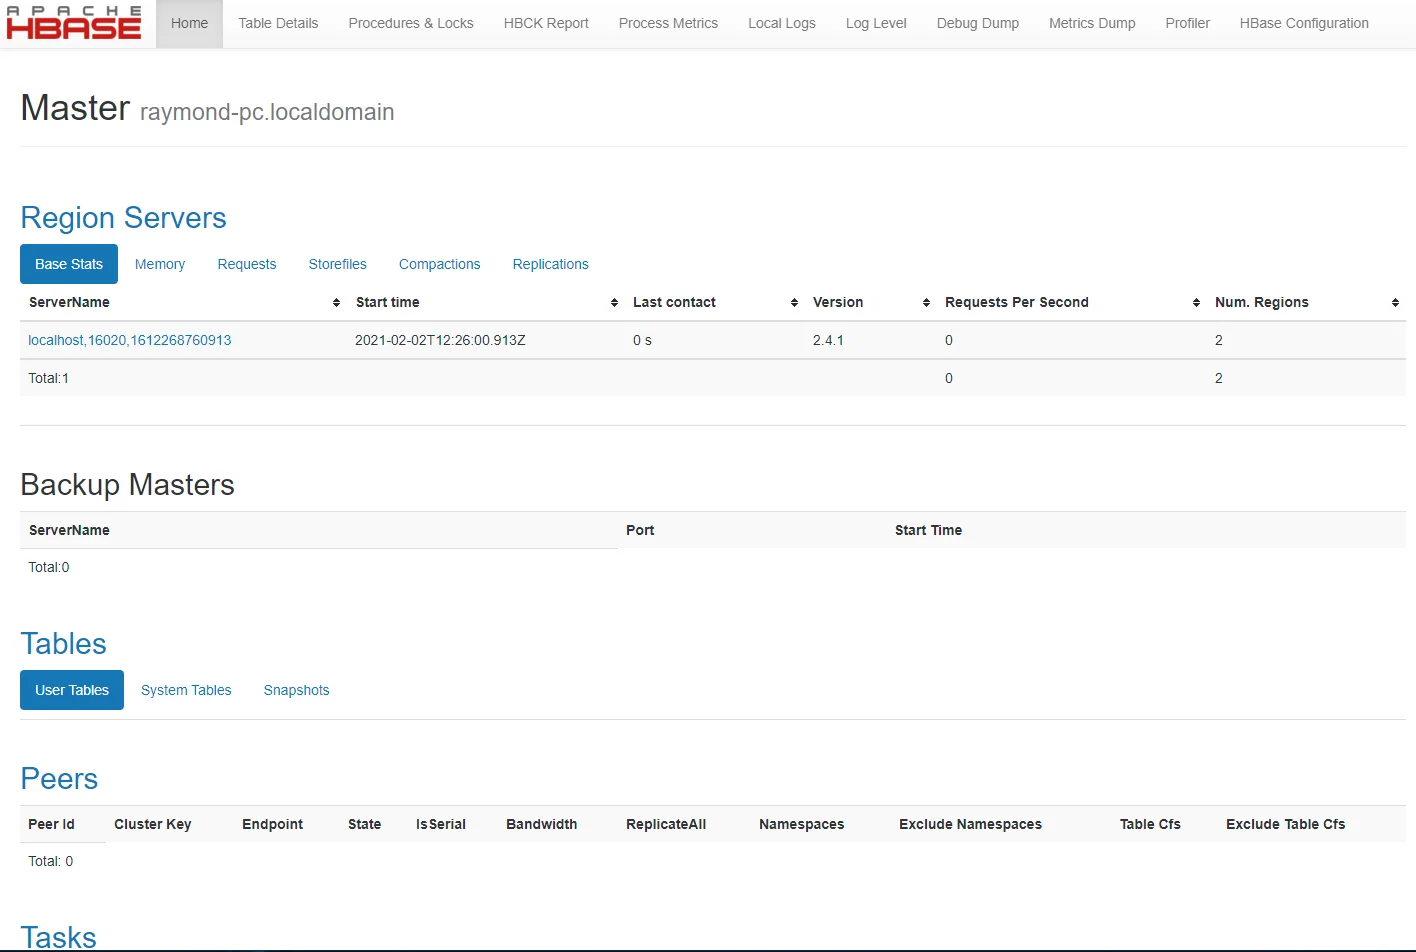Open the Snapshots tab

[296, 690]
